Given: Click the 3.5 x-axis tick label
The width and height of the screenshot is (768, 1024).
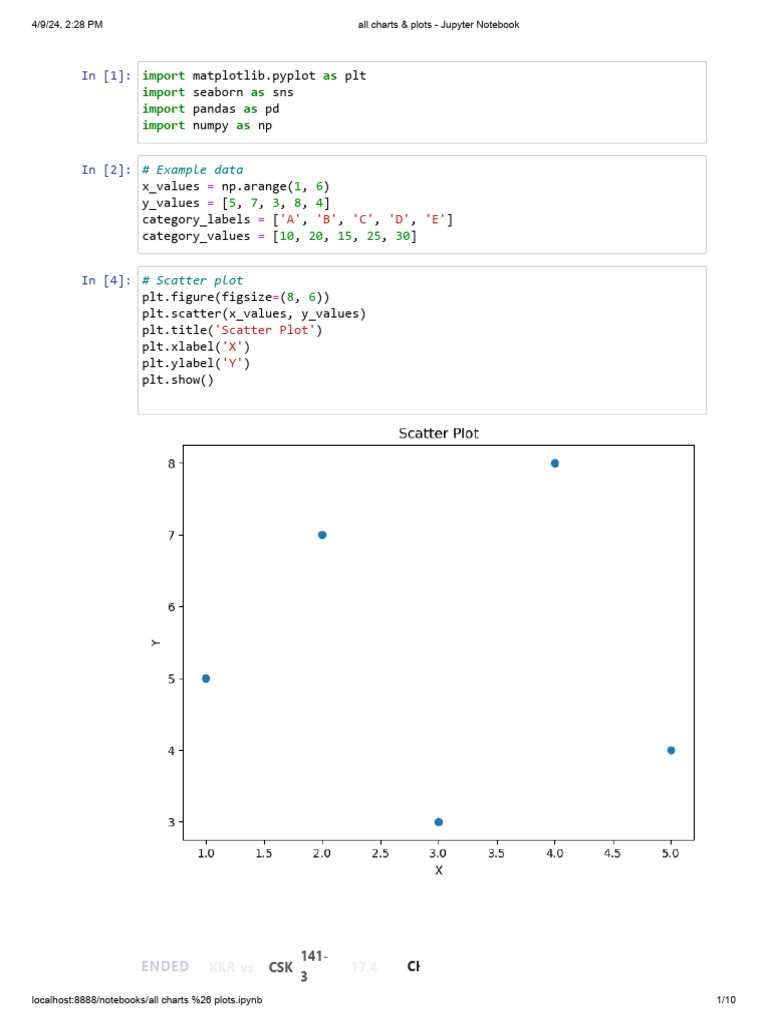Looking at the screenshot, I should pos(496,854).
